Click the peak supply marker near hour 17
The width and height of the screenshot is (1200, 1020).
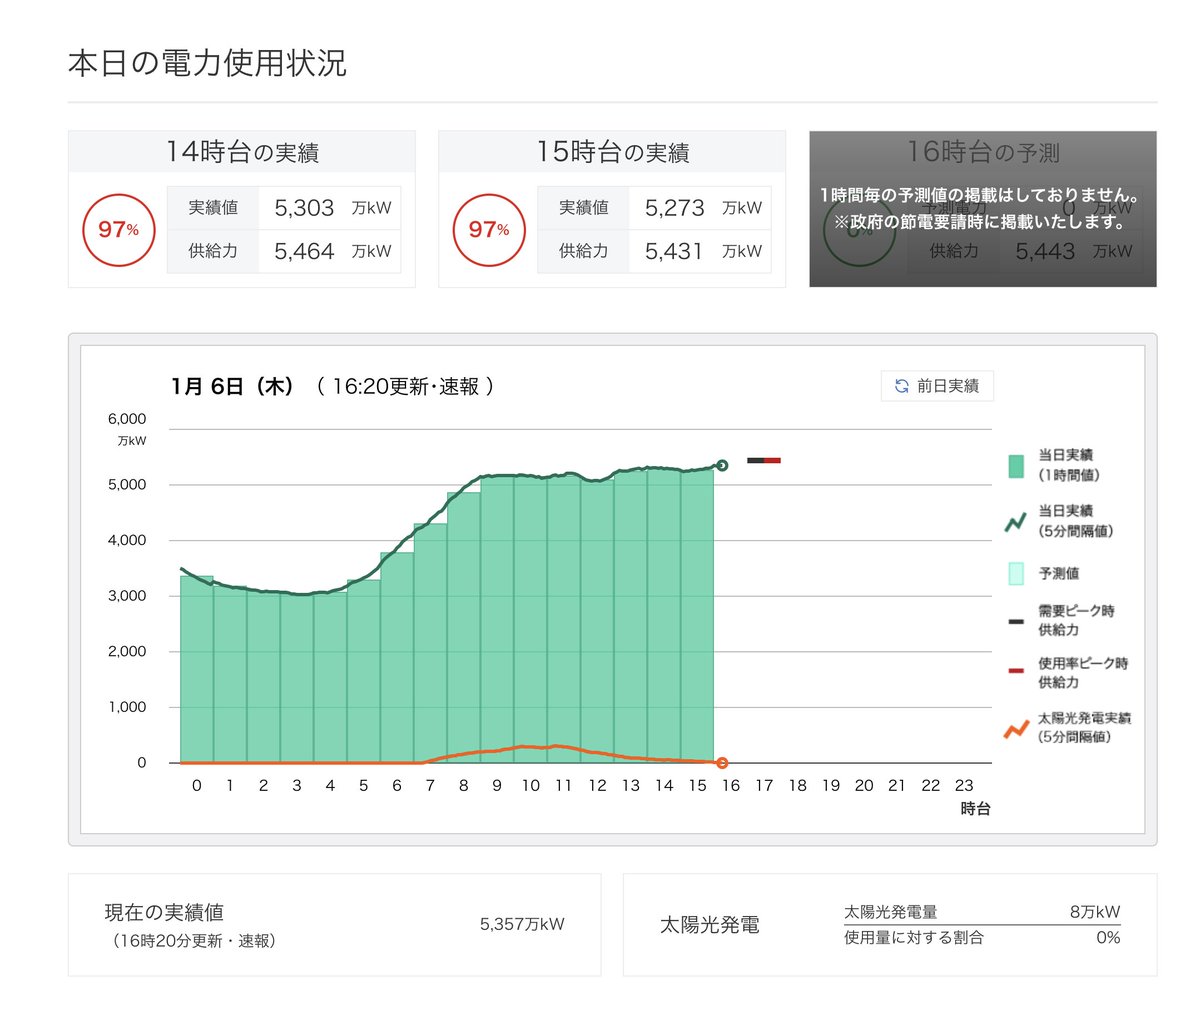pyautogui.click(x=764, y=460)
